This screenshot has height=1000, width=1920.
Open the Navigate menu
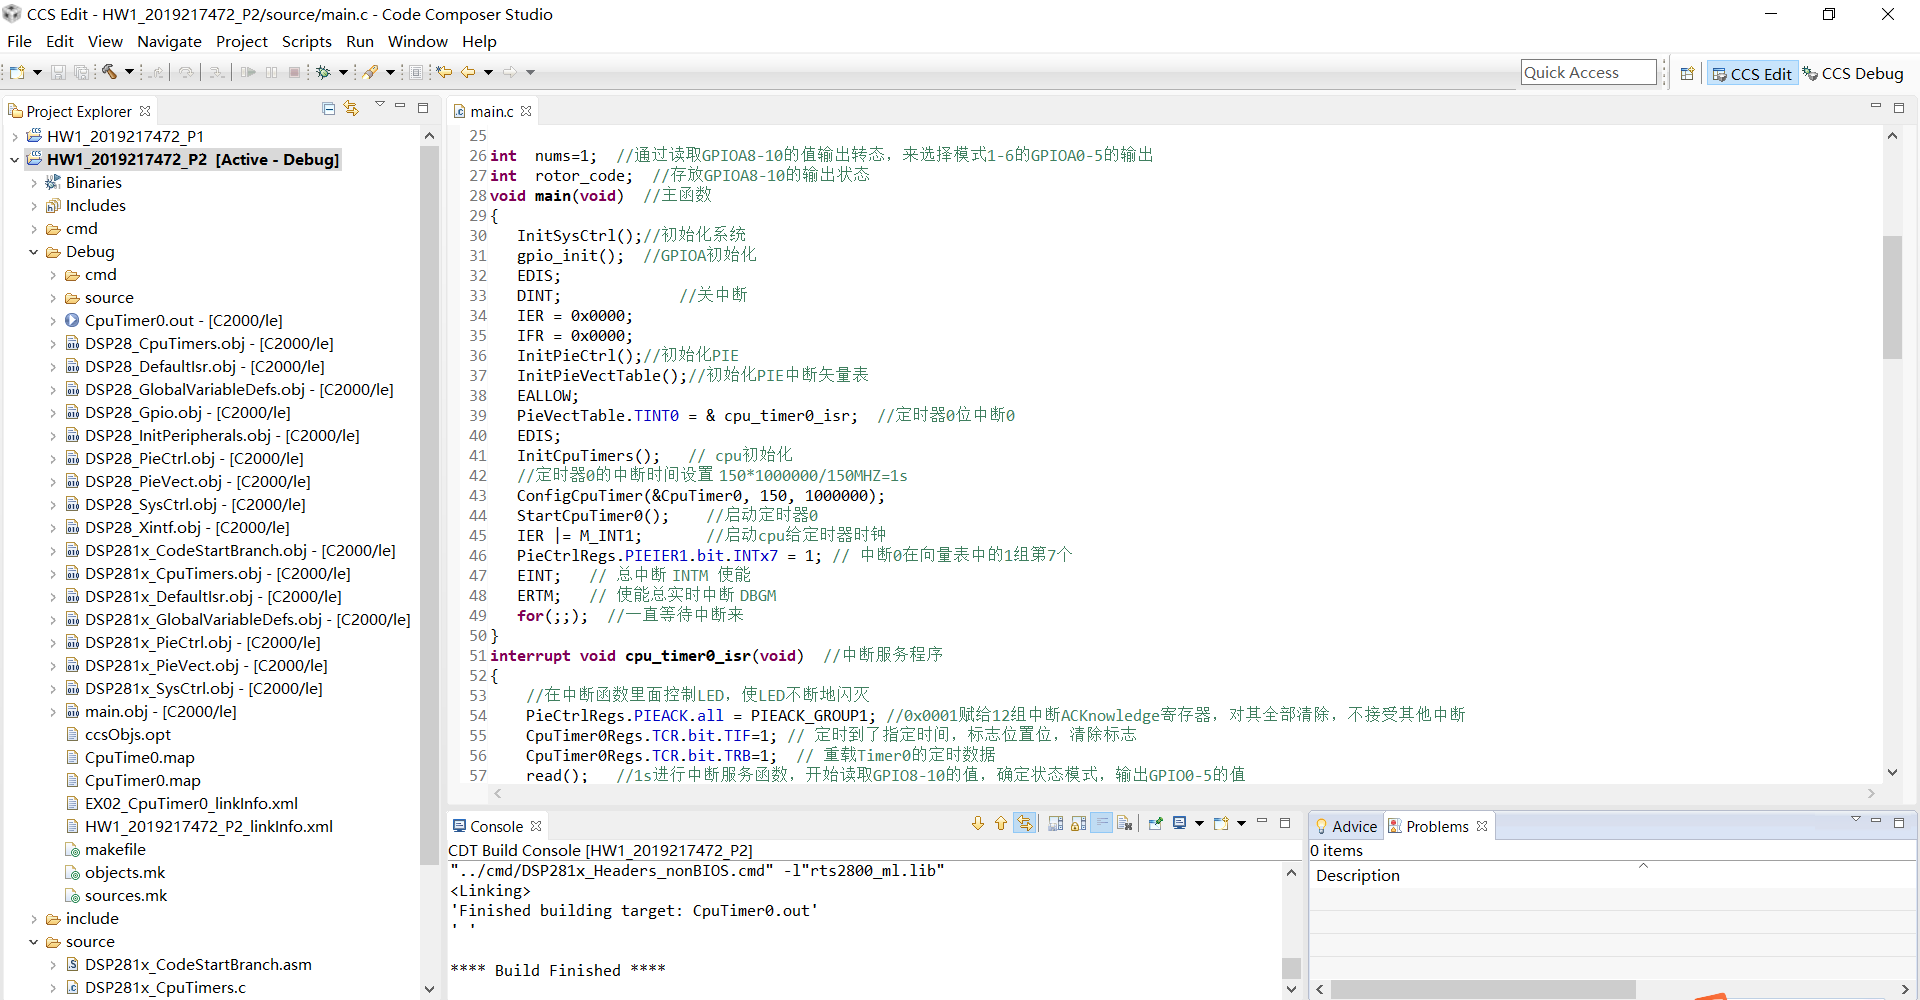tap(169, 42)
